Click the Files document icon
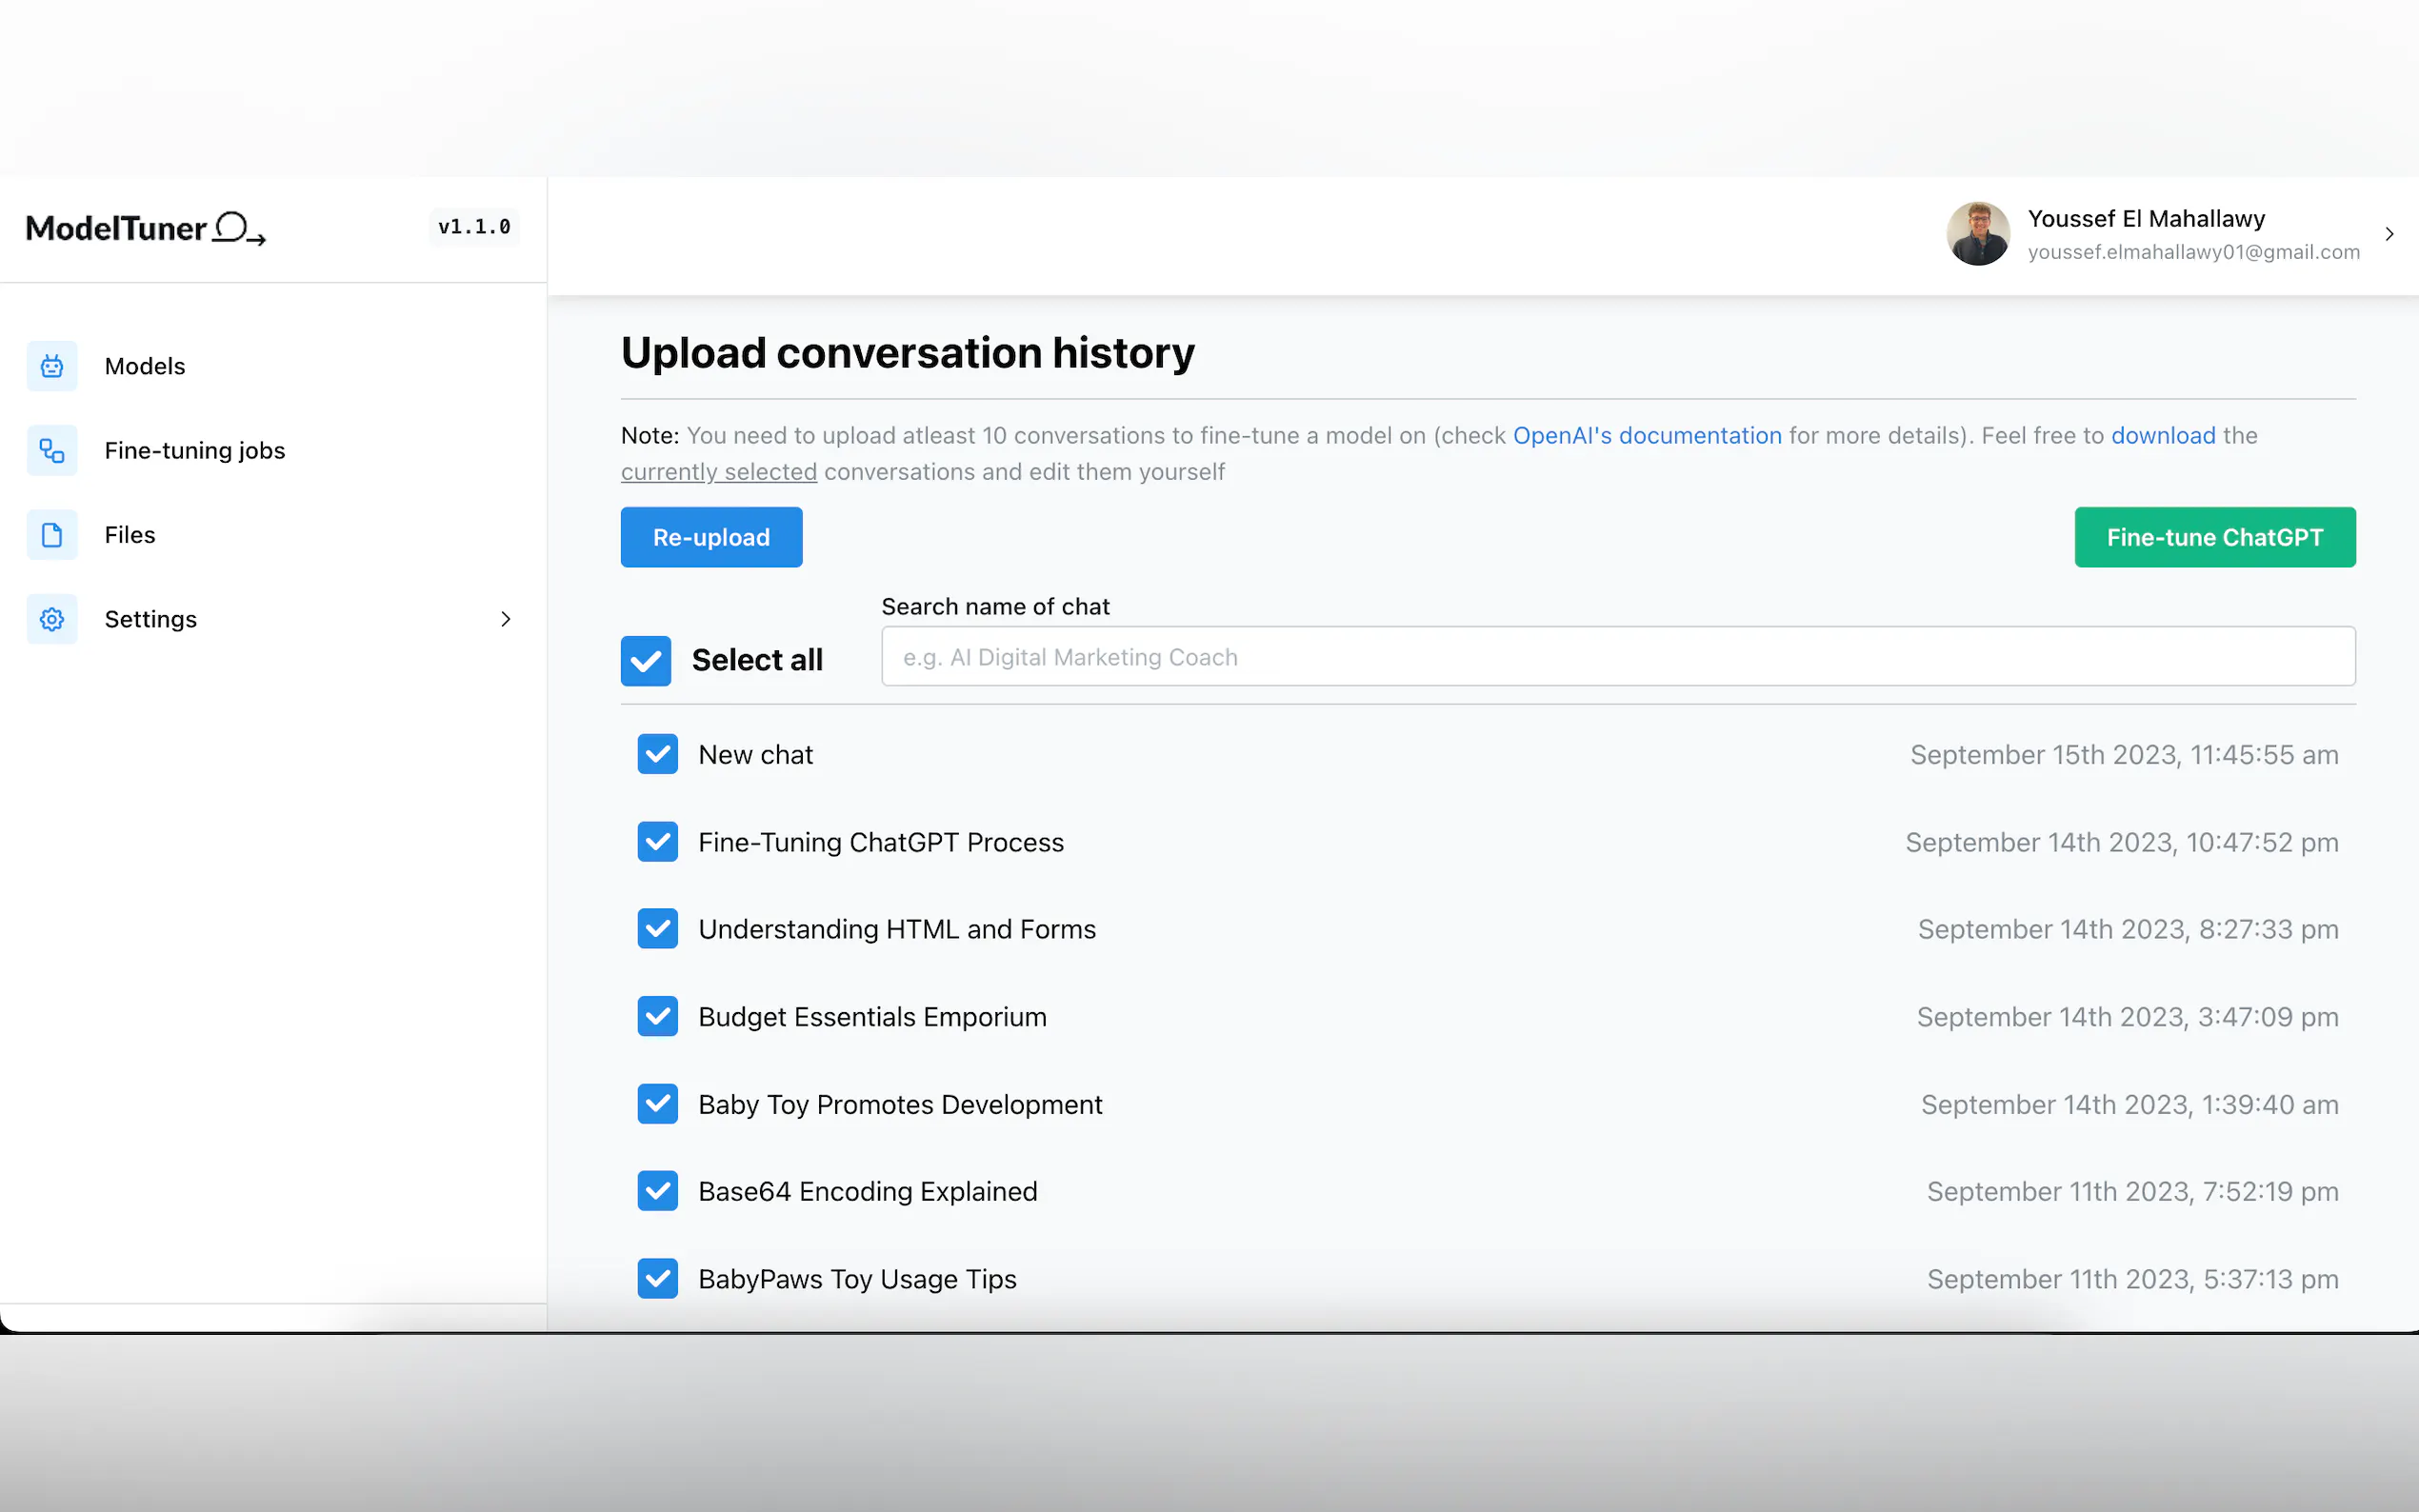This screenshot has width=2419, height=1512. [x=52, y=535]
